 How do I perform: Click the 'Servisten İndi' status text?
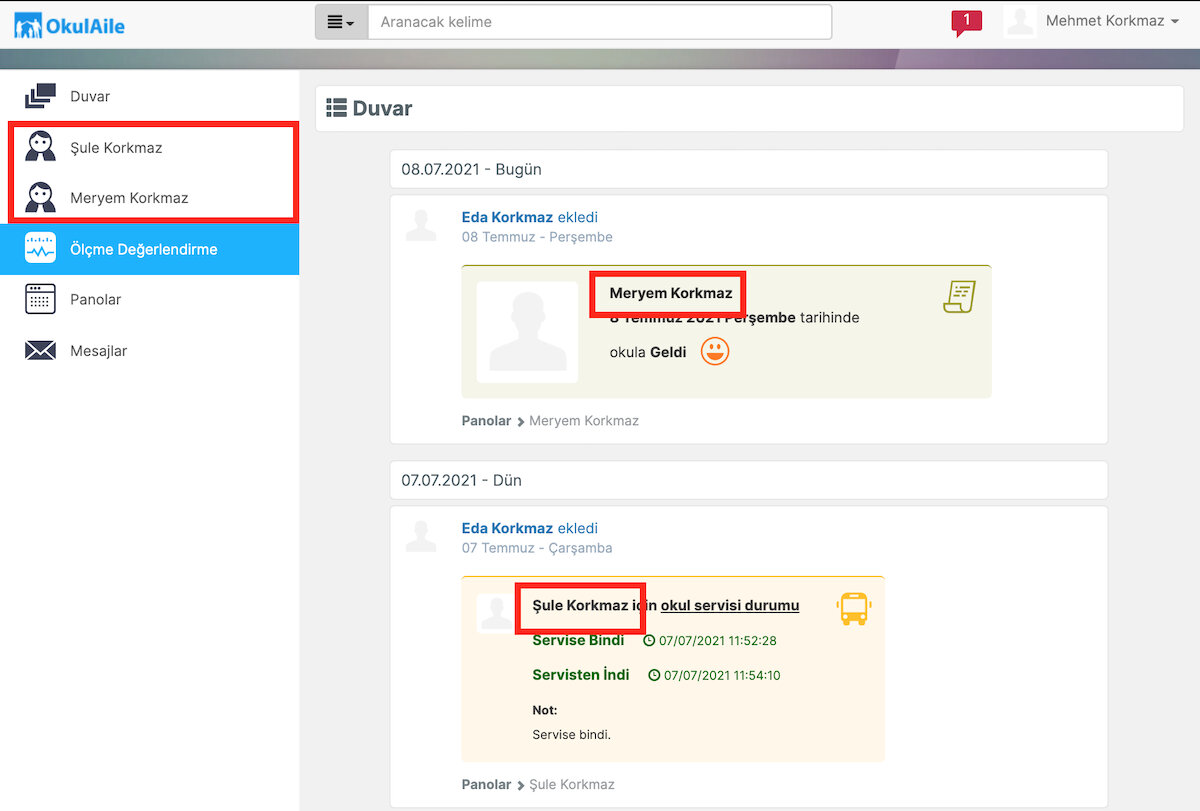tap(581, 675)
